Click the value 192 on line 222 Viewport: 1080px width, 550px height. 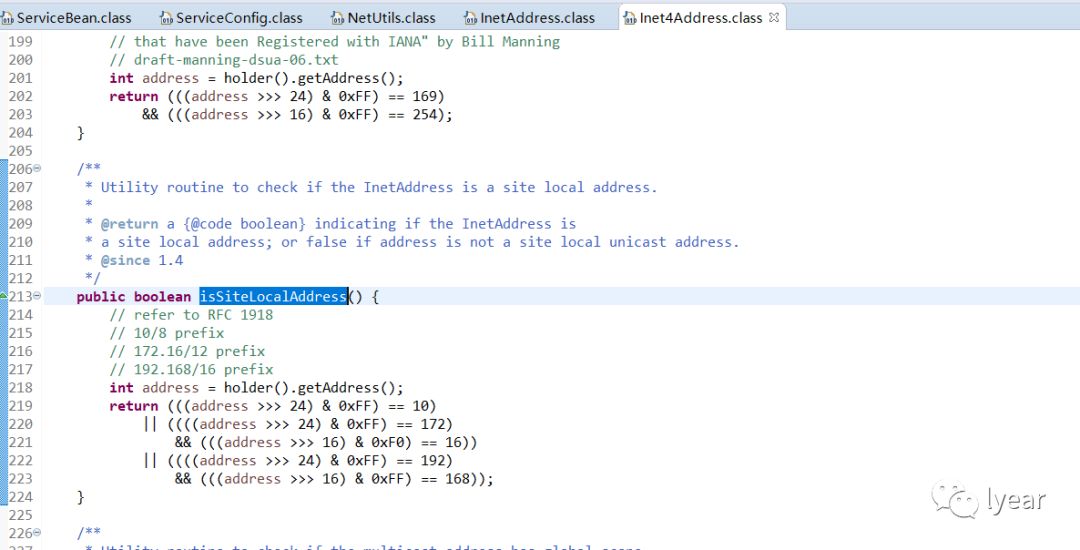(433, 461)
